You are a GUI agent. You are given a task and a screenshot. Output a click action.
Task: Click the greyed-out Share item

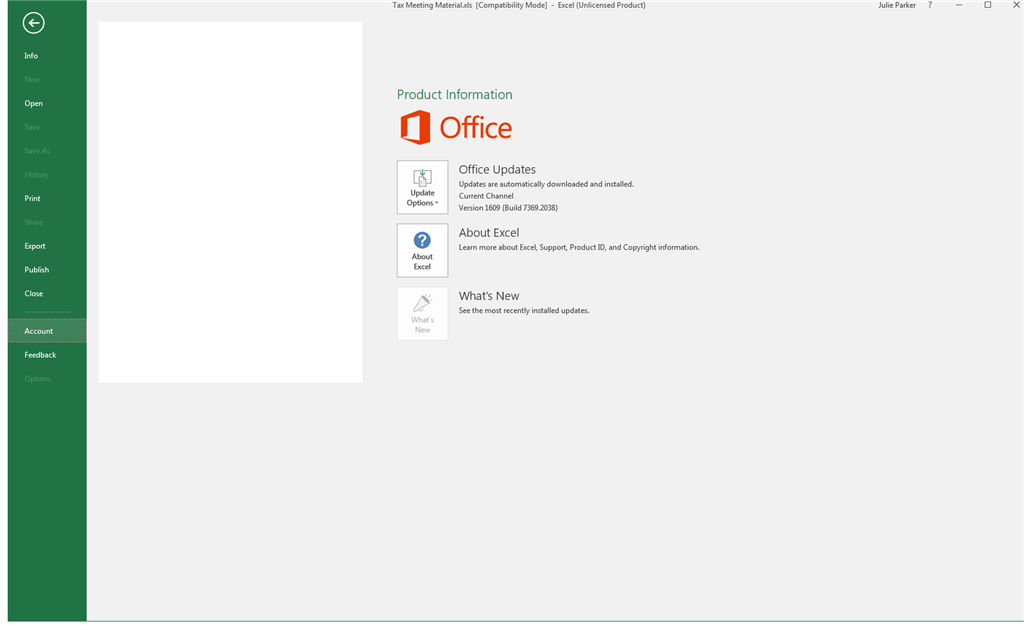pyautogui.click(x=47, y=222)
